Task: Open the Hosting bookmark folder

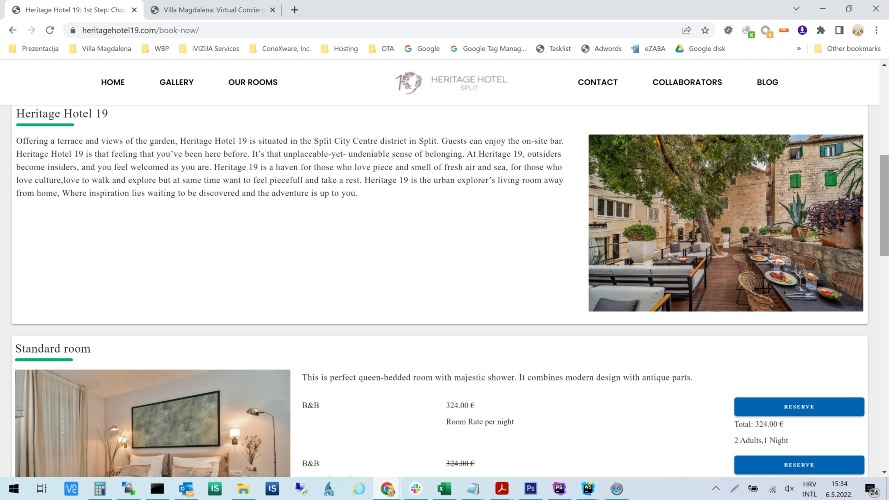Action: point(340,49)
